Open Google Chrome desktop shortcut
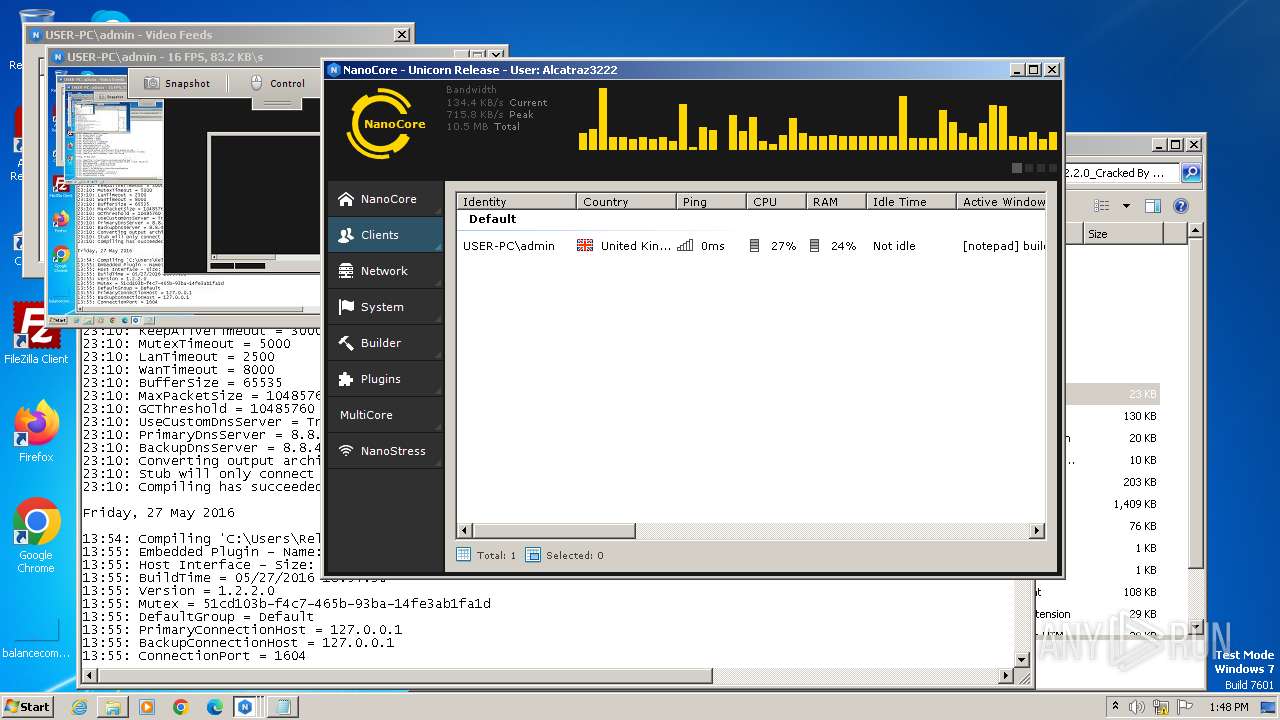Viewport: 1280px width, 720px height. (36, 535)
